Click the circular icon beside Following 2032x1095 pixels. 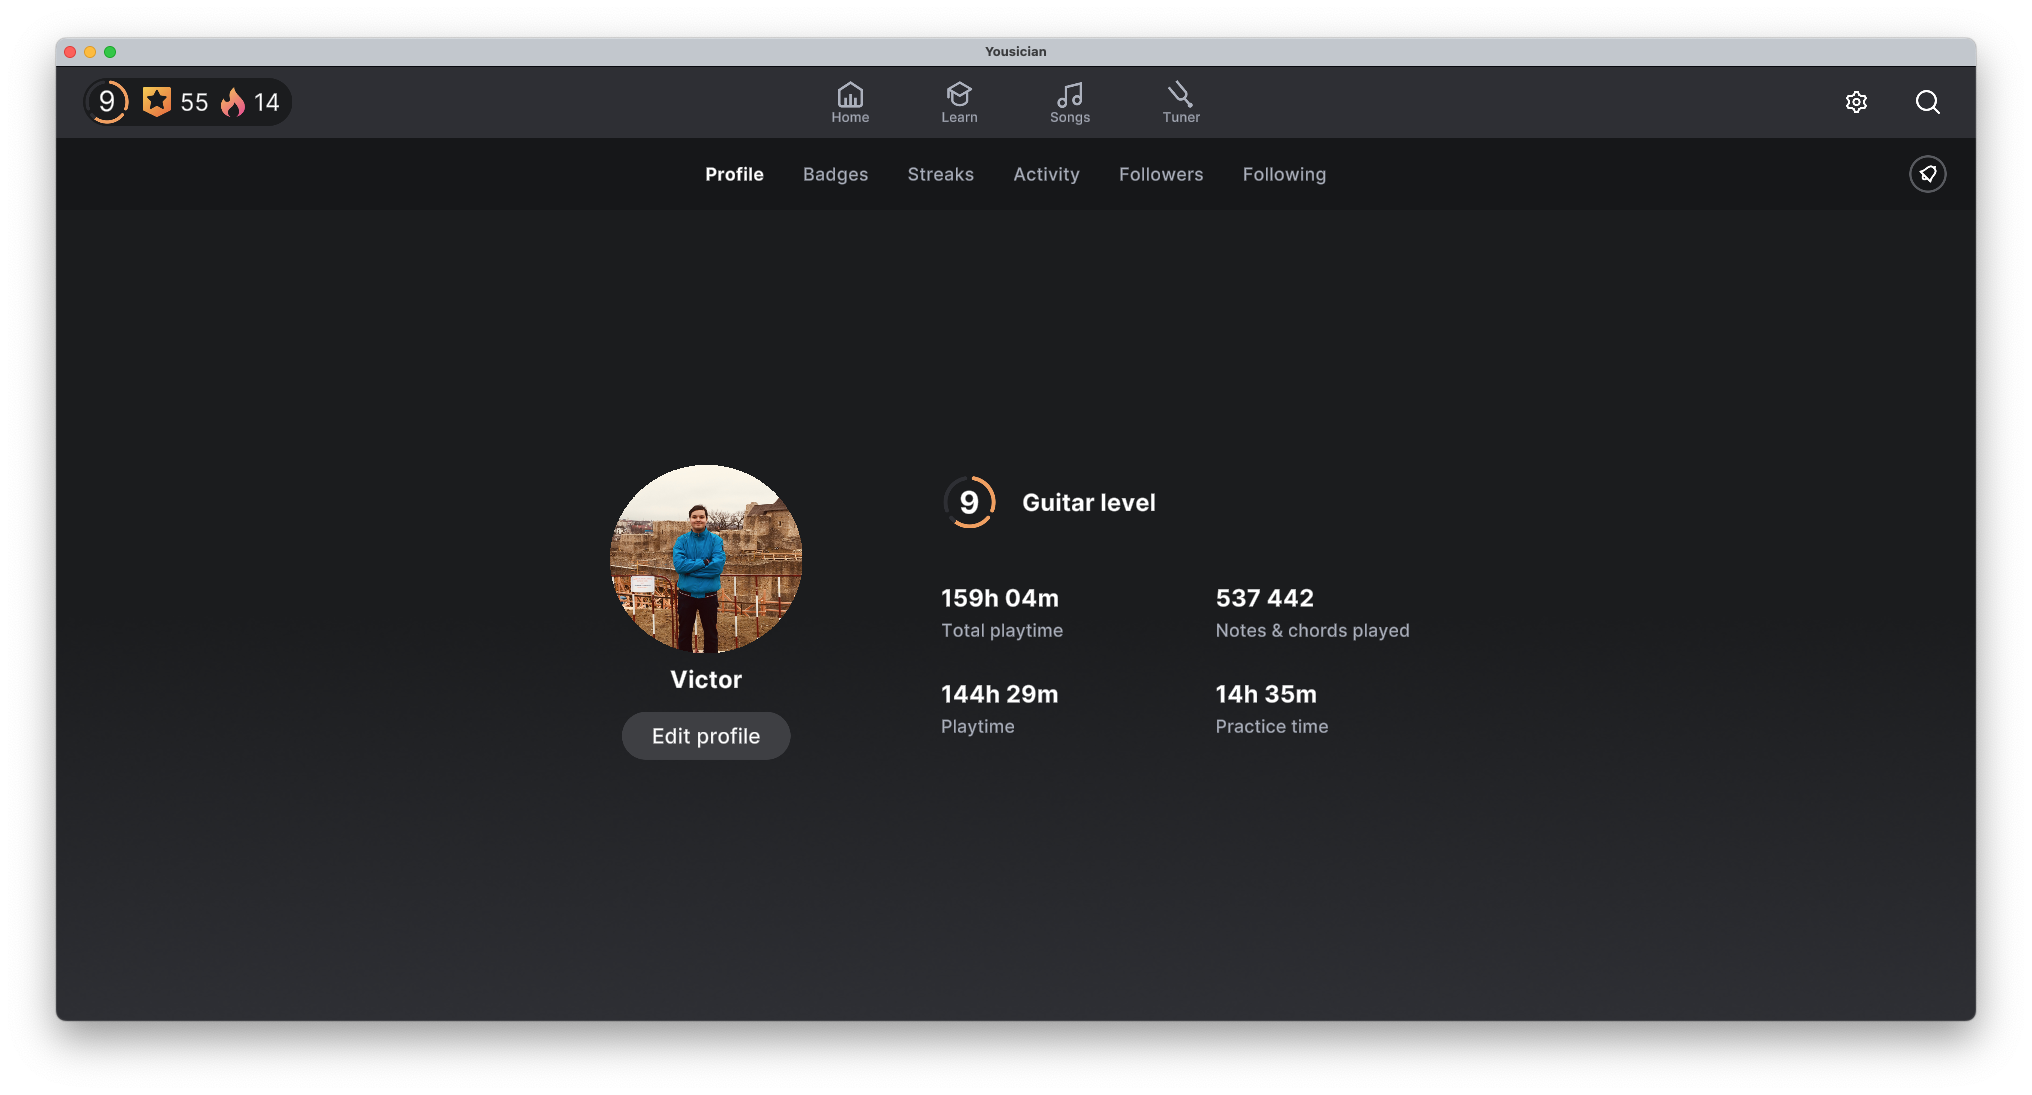tap(1927, 174)
